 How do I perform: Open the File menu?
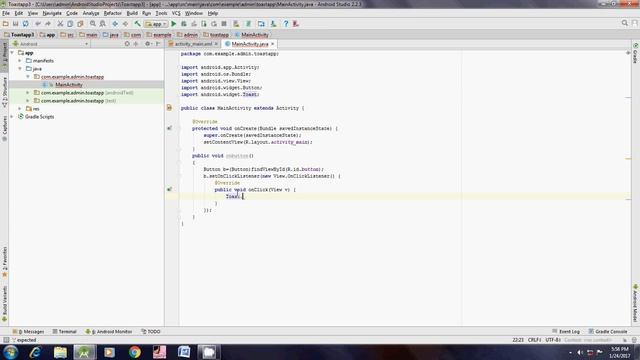tap(6, 13)
